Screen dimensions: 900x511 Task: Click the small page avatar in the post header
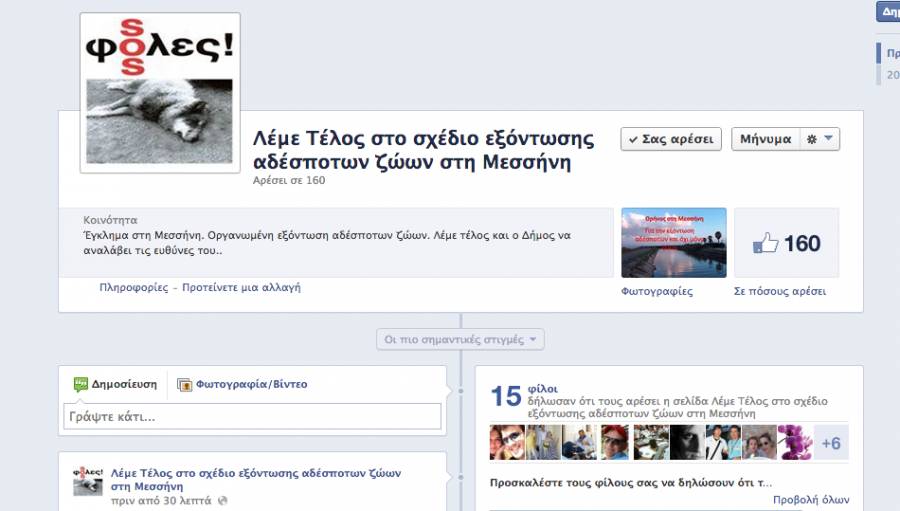pyautogui.click(x=88, y=480)
